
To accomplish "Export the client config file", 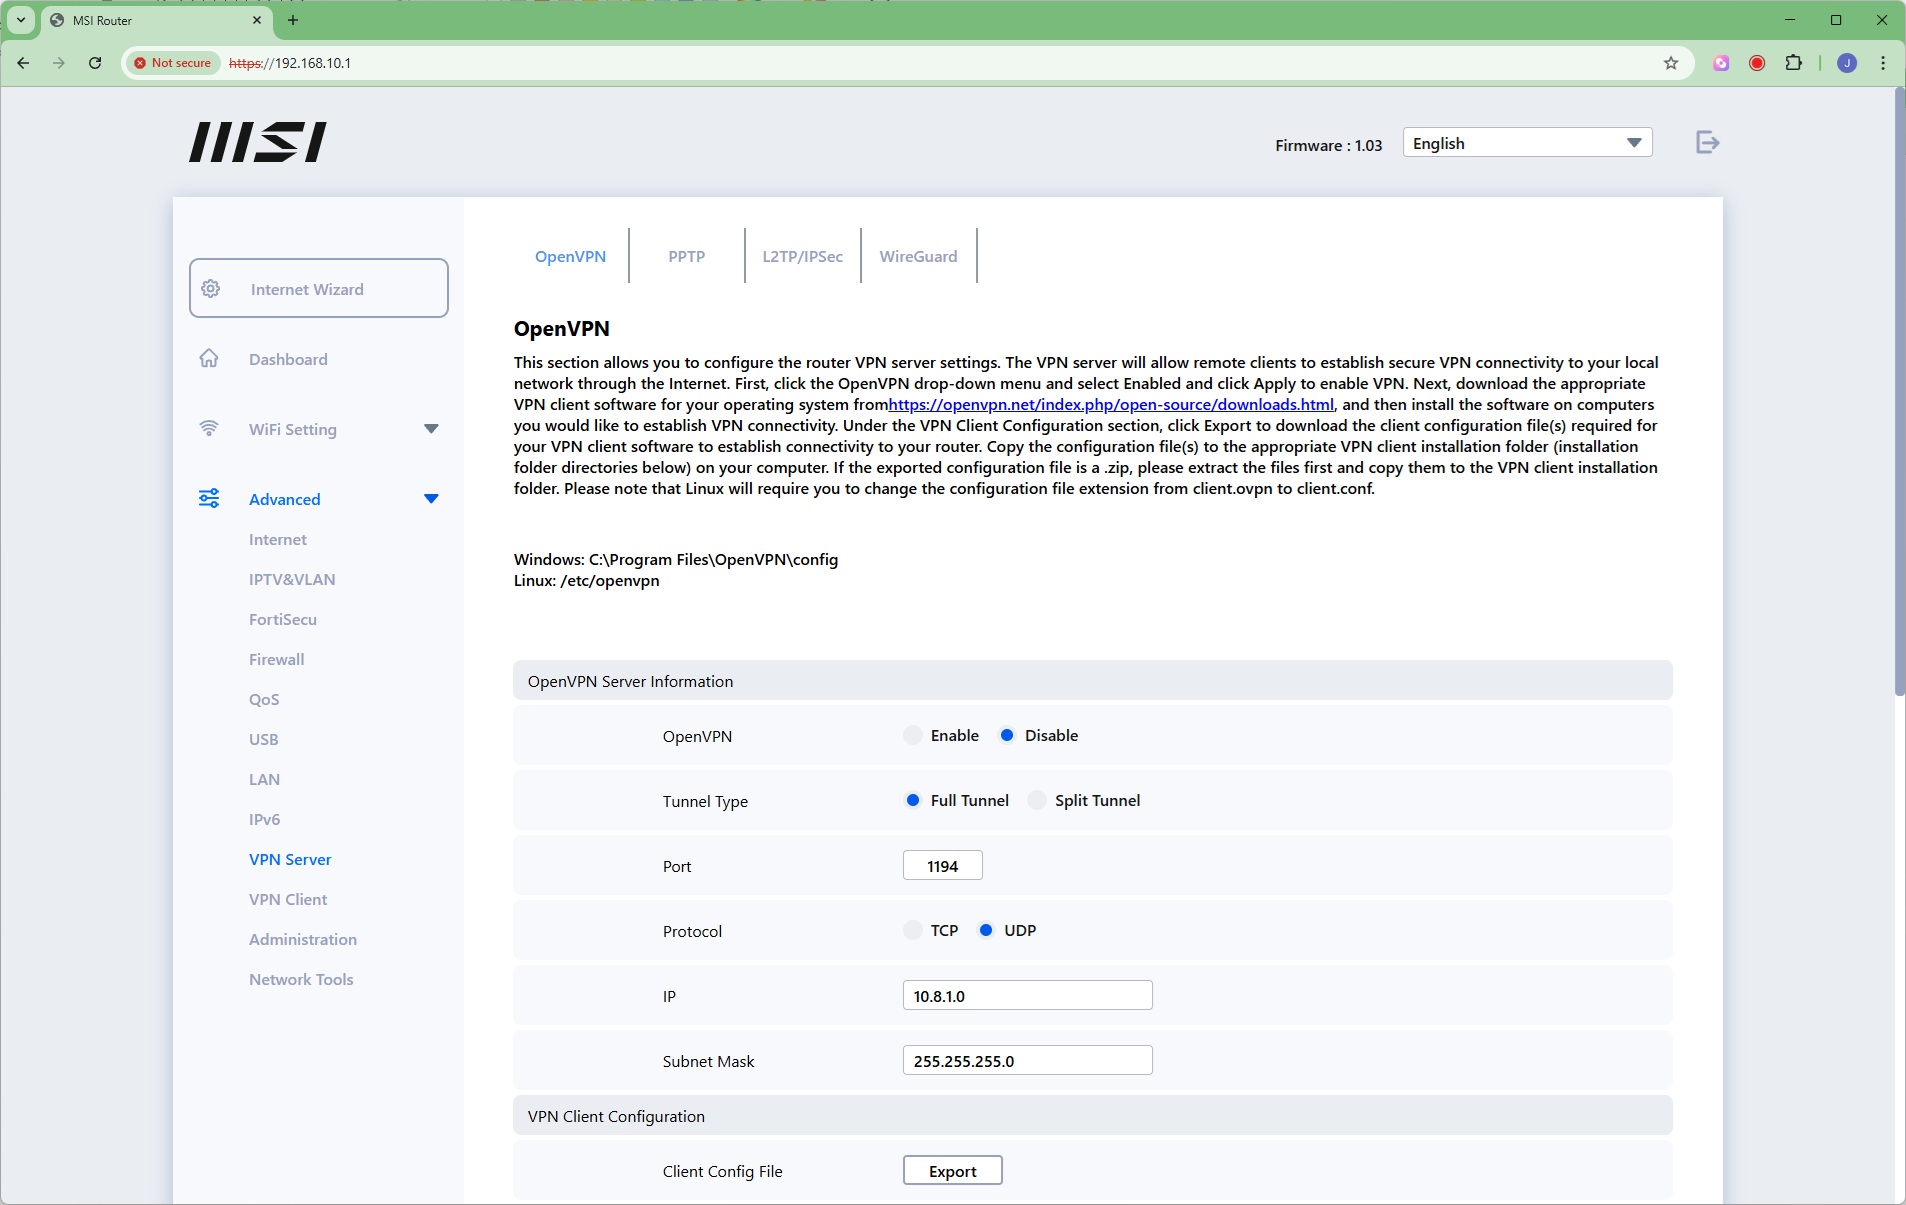I will tap(952, 1171).
